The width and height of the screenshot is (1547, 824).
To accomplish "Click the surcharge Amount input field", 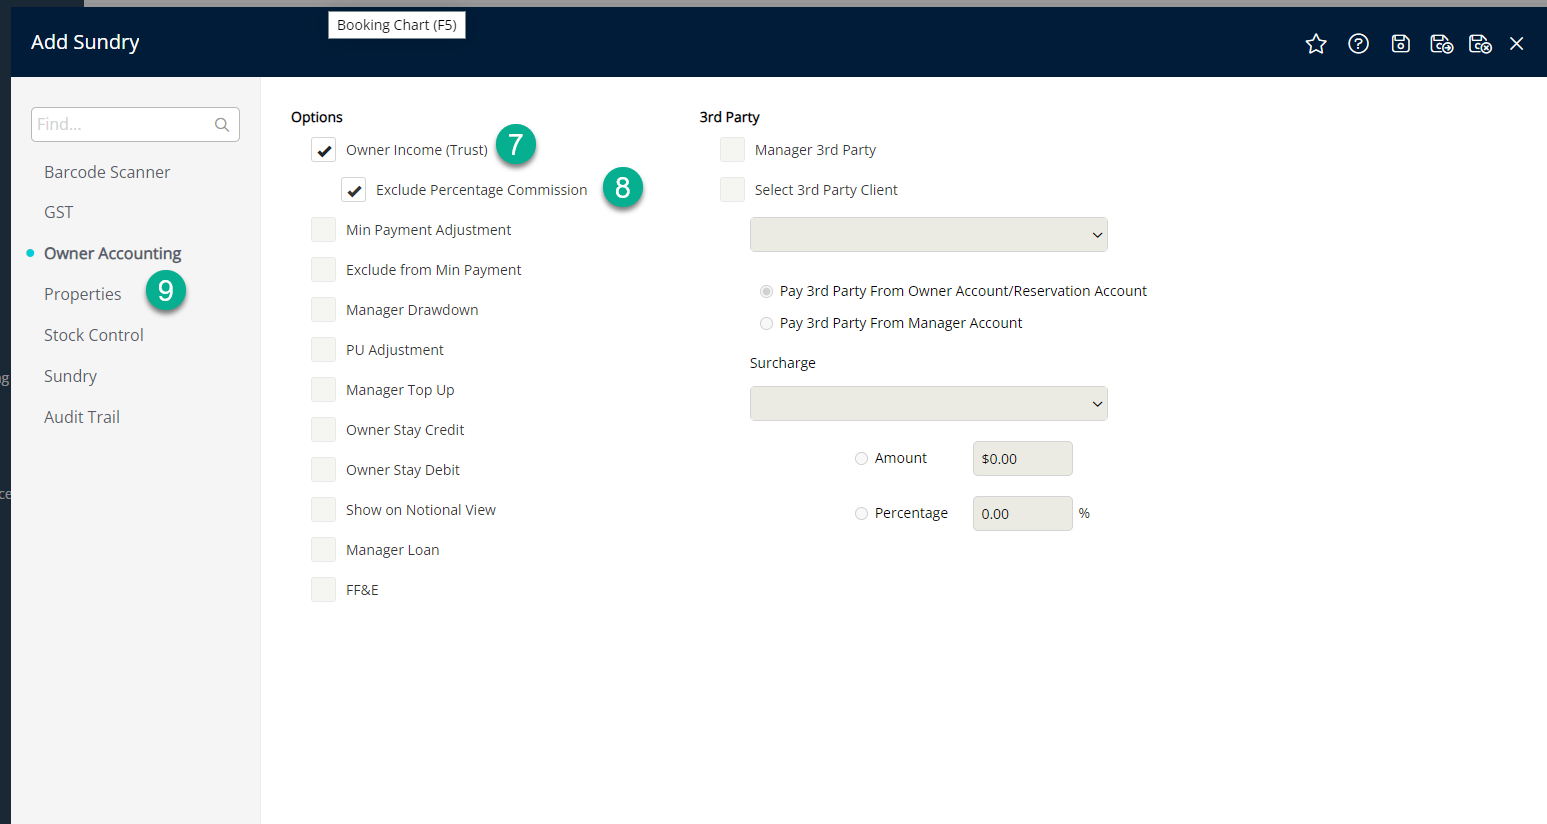I will pos(1022,459).
